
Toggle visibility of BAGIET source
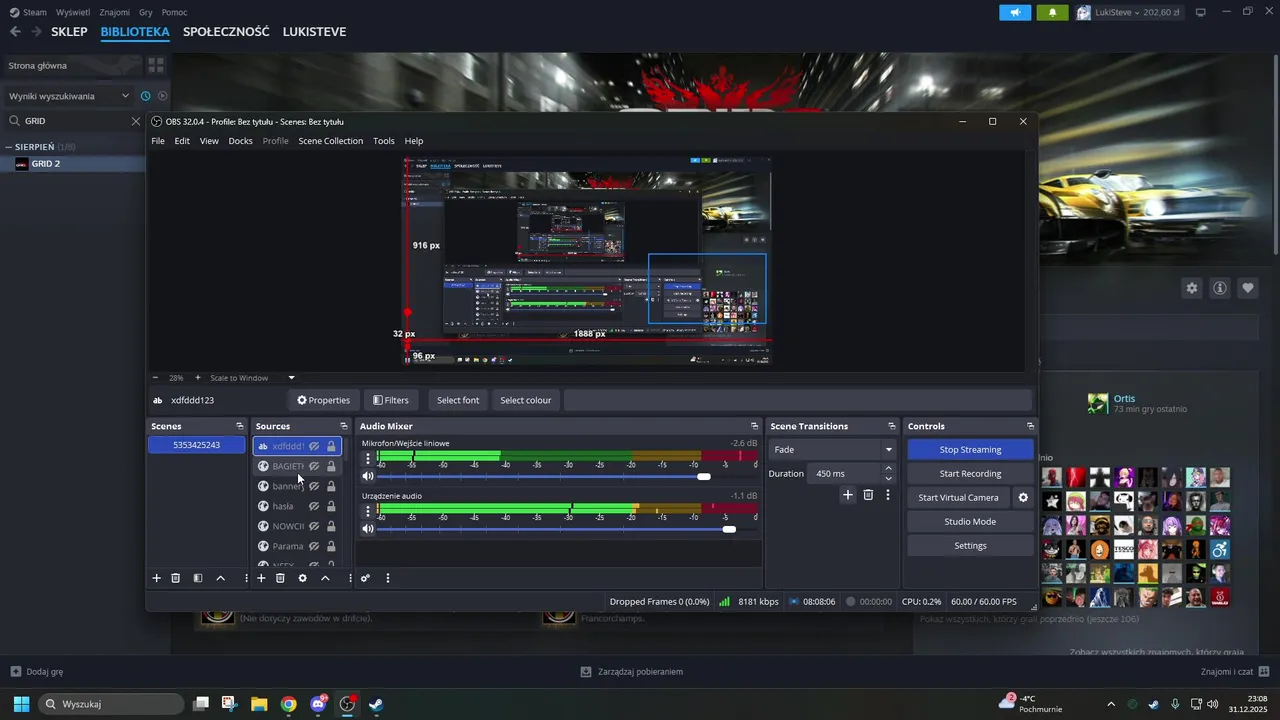(x=314, y=466)
